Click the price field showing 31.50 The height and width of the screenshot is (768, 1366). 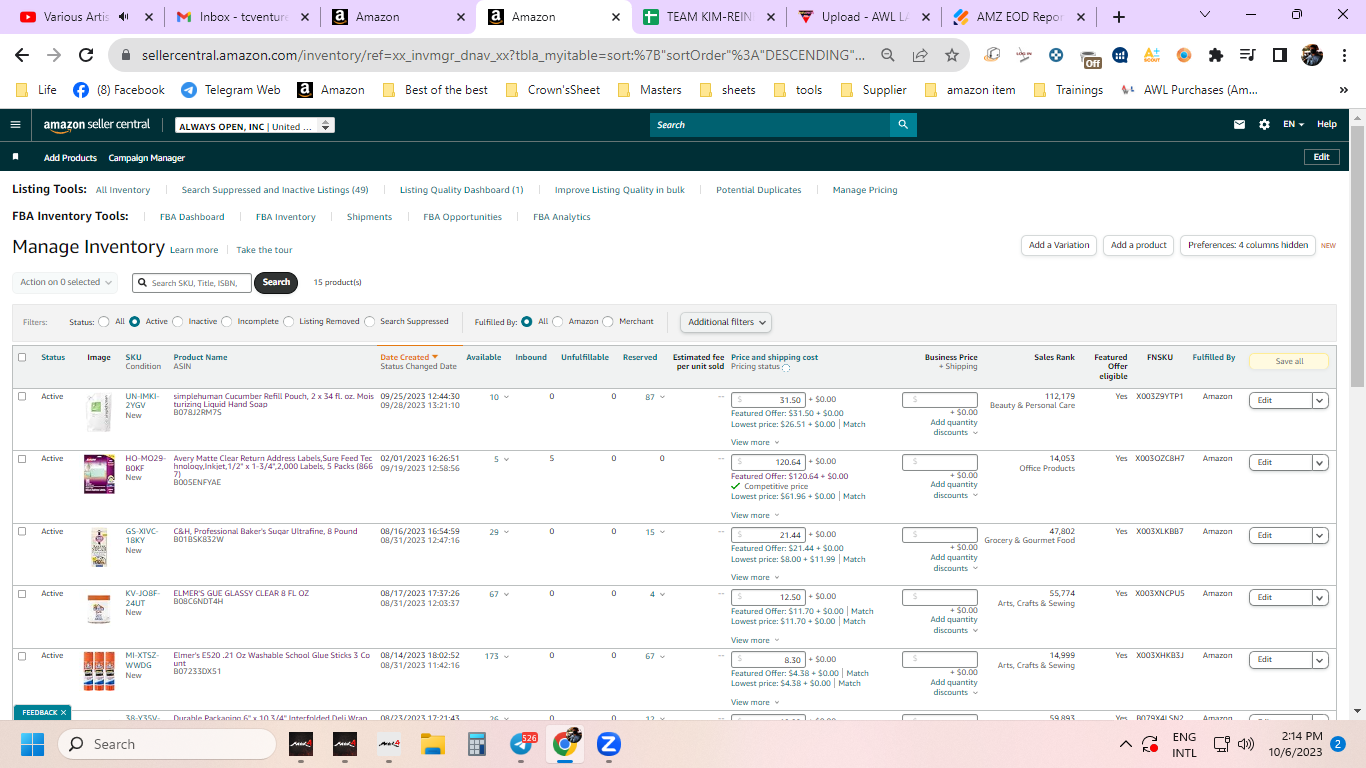(x=768, y=400)
